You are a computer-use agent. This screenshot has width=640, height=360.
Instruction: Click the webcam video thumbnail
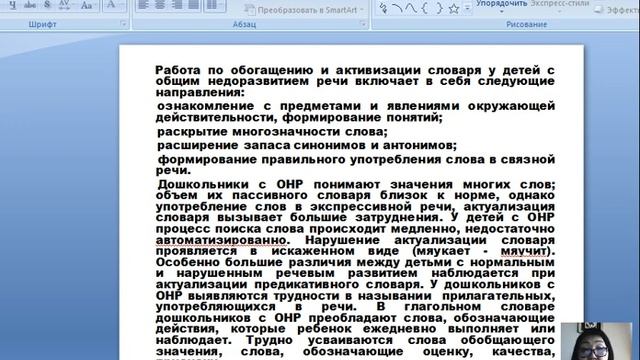(596, 342)
